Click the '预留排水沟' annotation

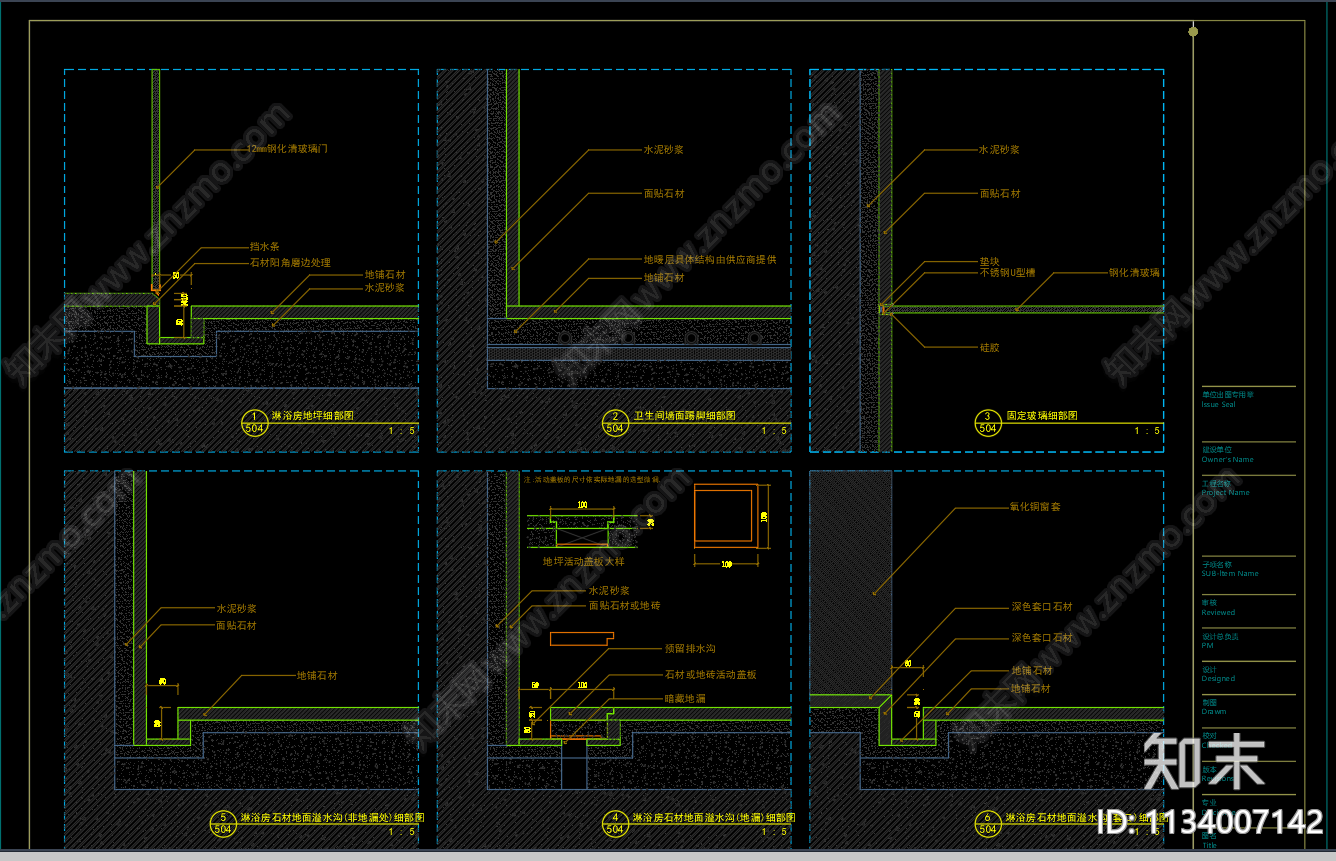point(690,650)
